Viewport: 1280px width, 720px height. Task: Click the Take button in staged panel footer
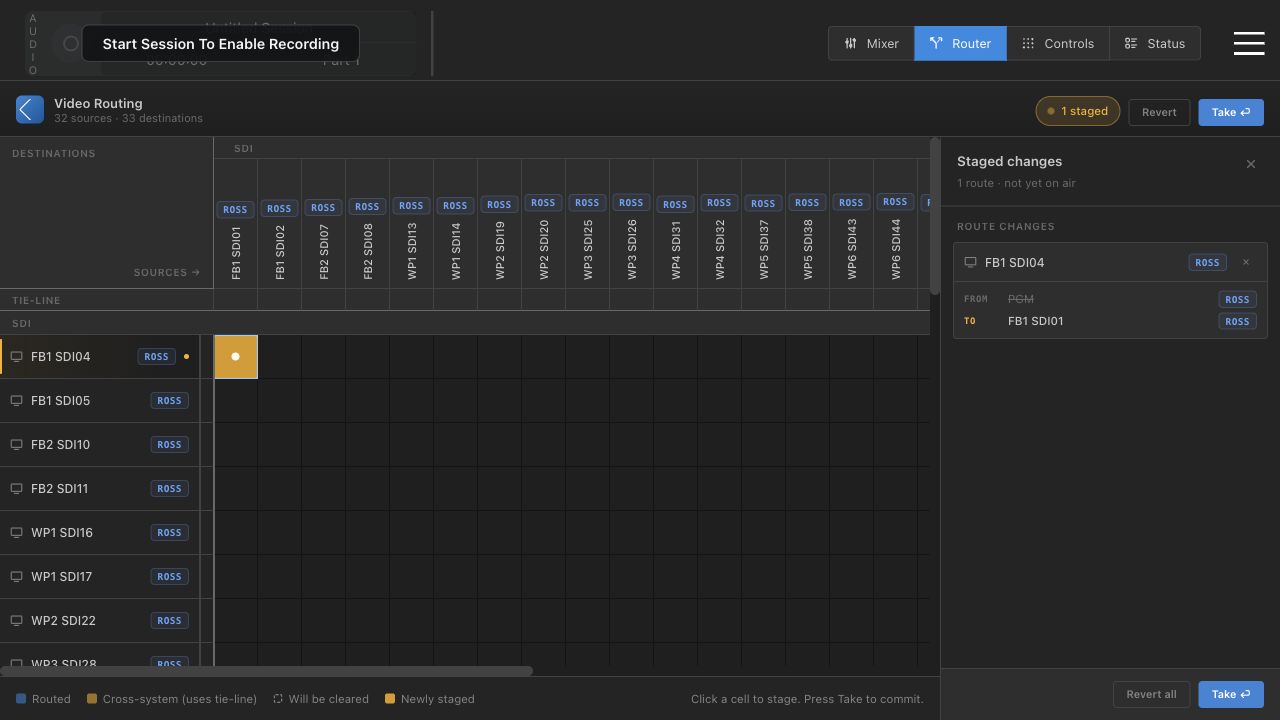coord(1231,694)
